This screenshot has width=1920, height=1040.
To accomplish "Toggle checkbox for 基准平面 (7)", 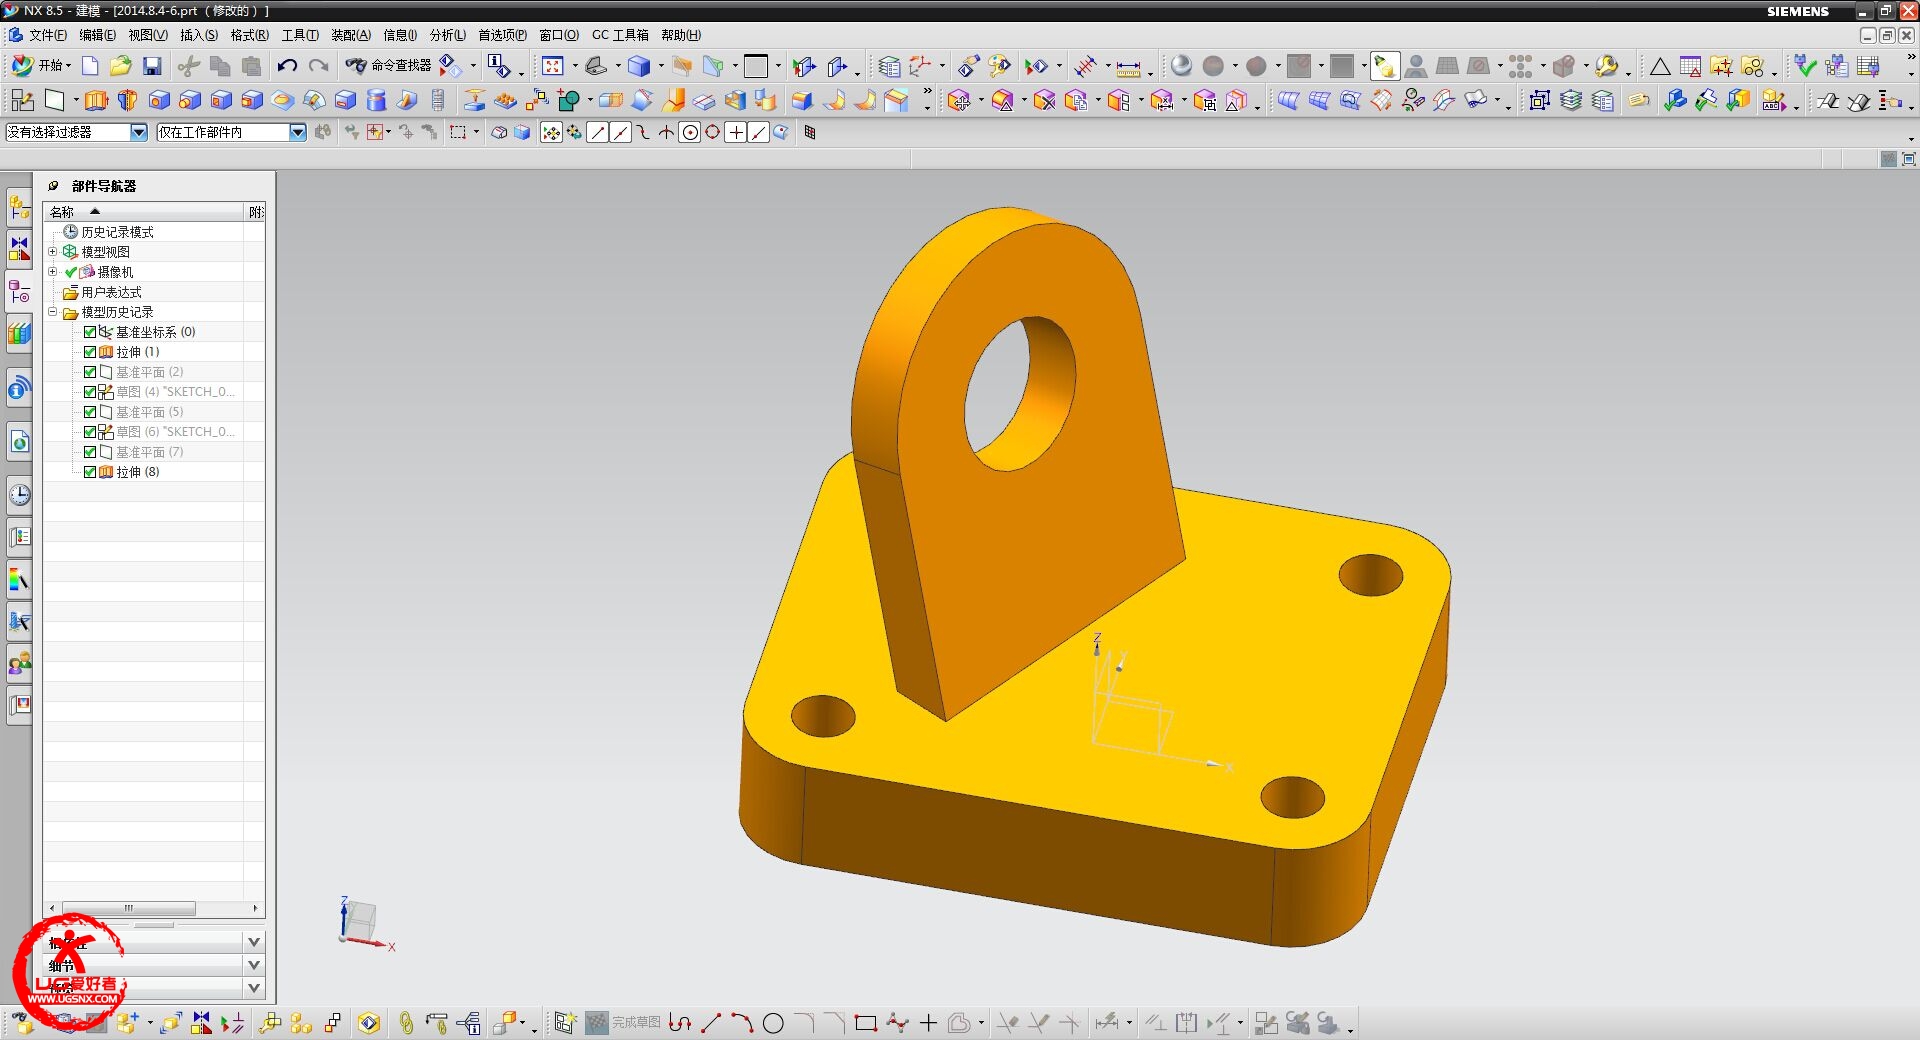I will pyautogui.click(x=90, y=452).
